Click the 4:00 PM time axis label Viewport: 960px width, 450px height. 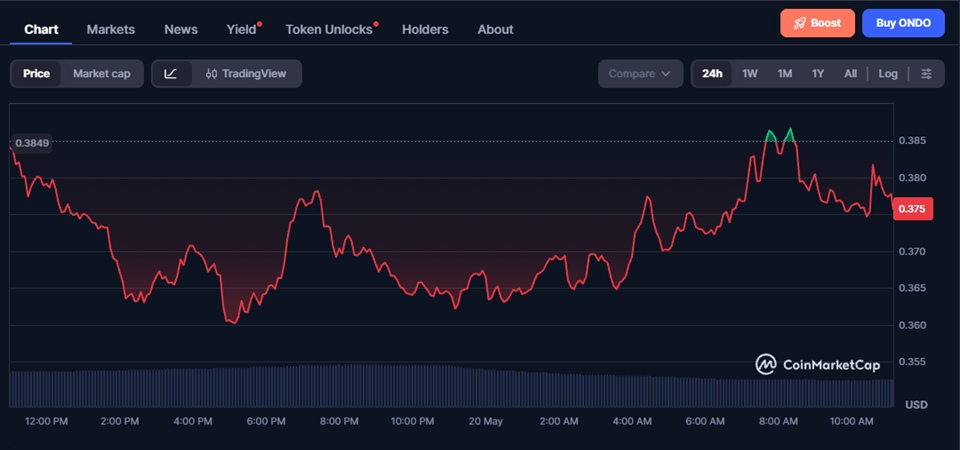coord(192,421)
